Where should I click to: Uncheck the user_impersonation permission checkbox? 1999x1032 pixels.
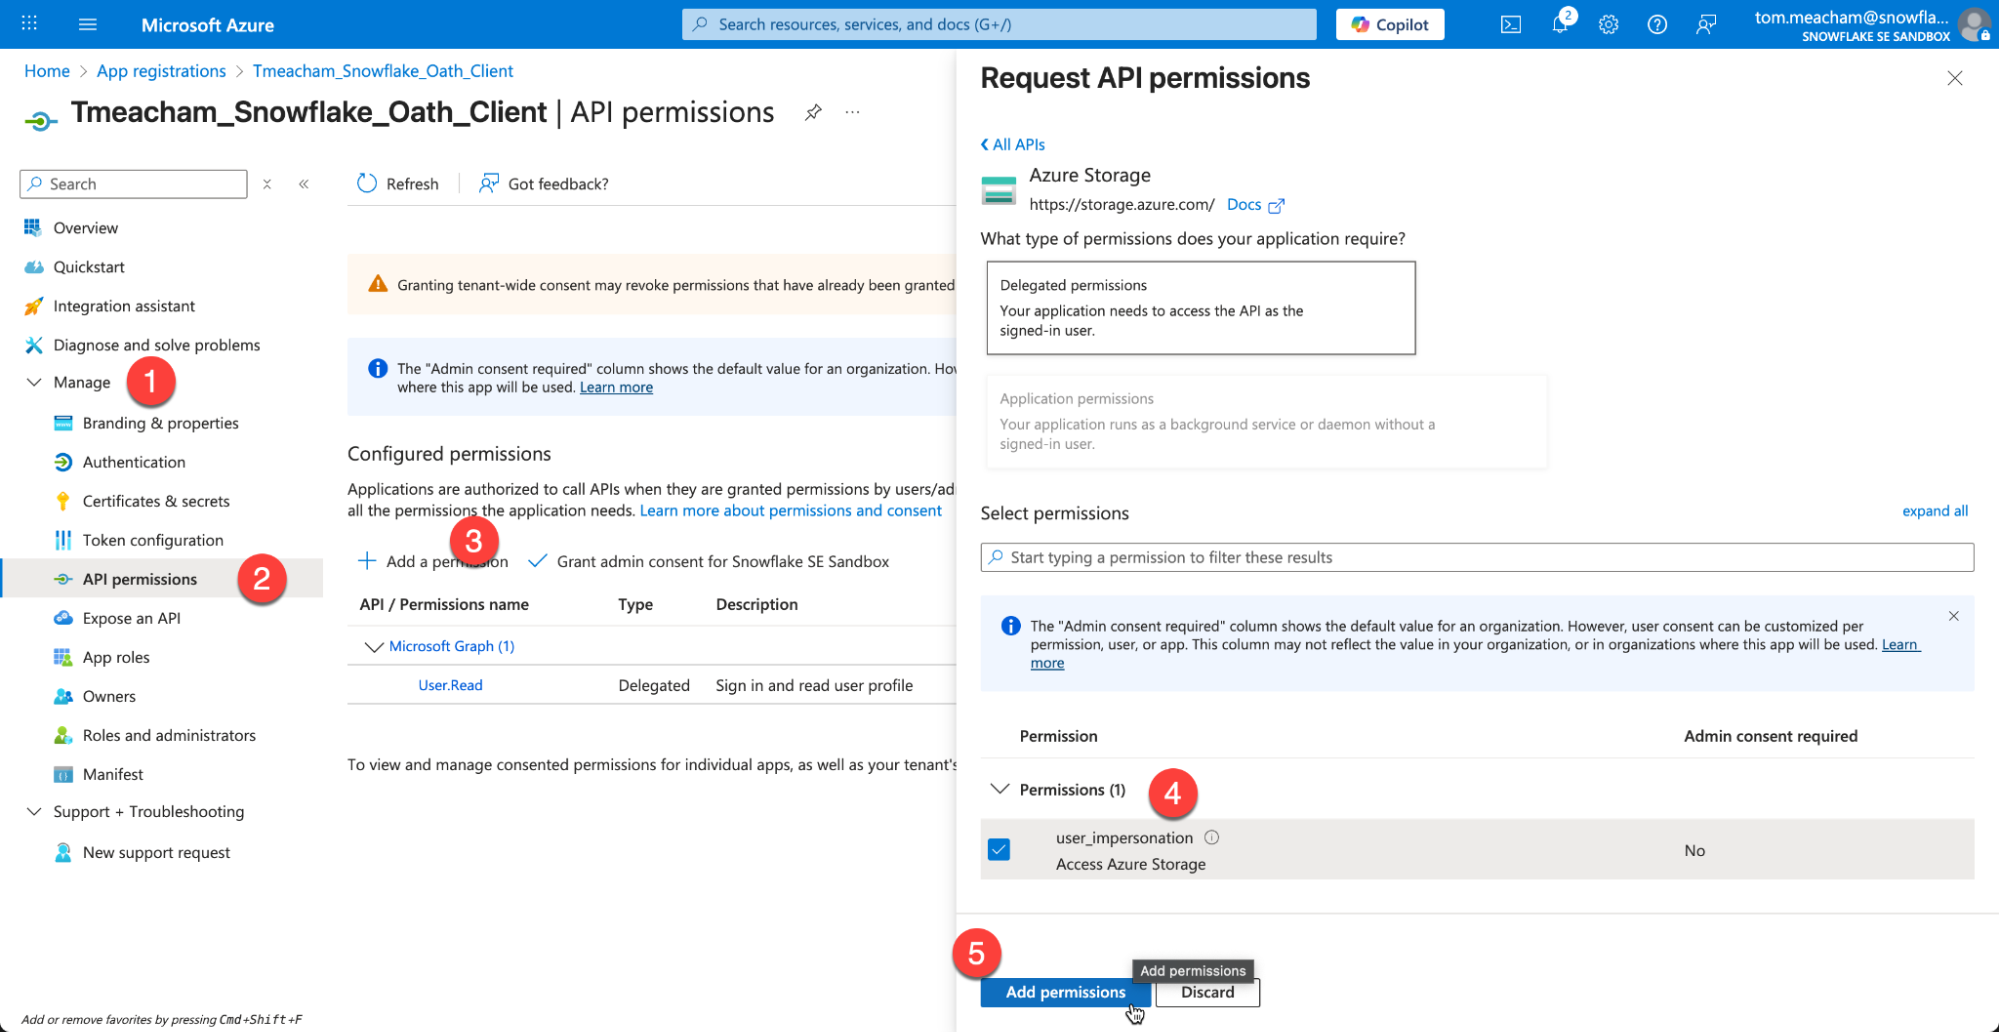point(998,850)
